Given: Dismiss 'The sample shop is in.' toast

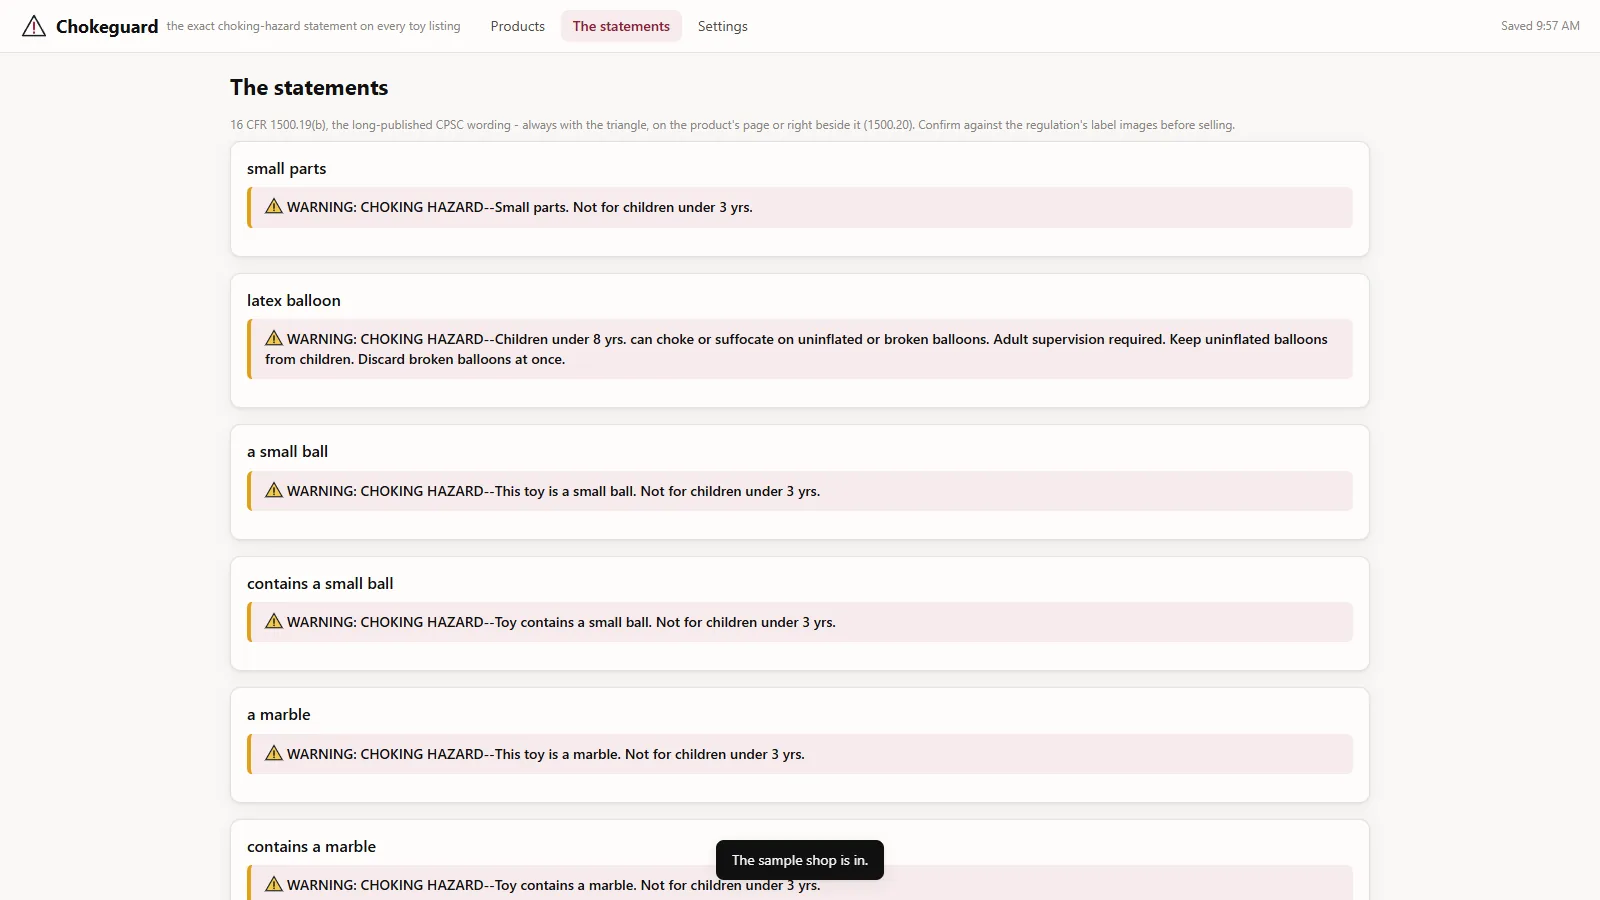Looking at the screenshot, I should (800, 860).
